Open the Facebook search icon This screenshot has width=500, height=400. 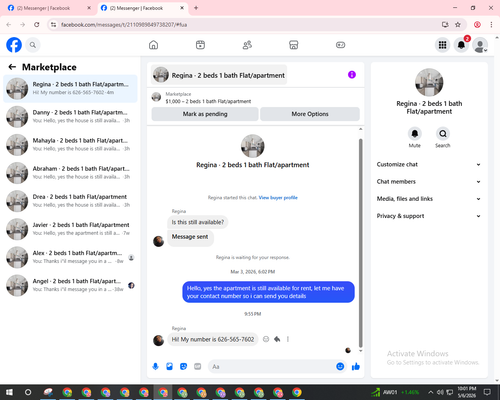33,45
